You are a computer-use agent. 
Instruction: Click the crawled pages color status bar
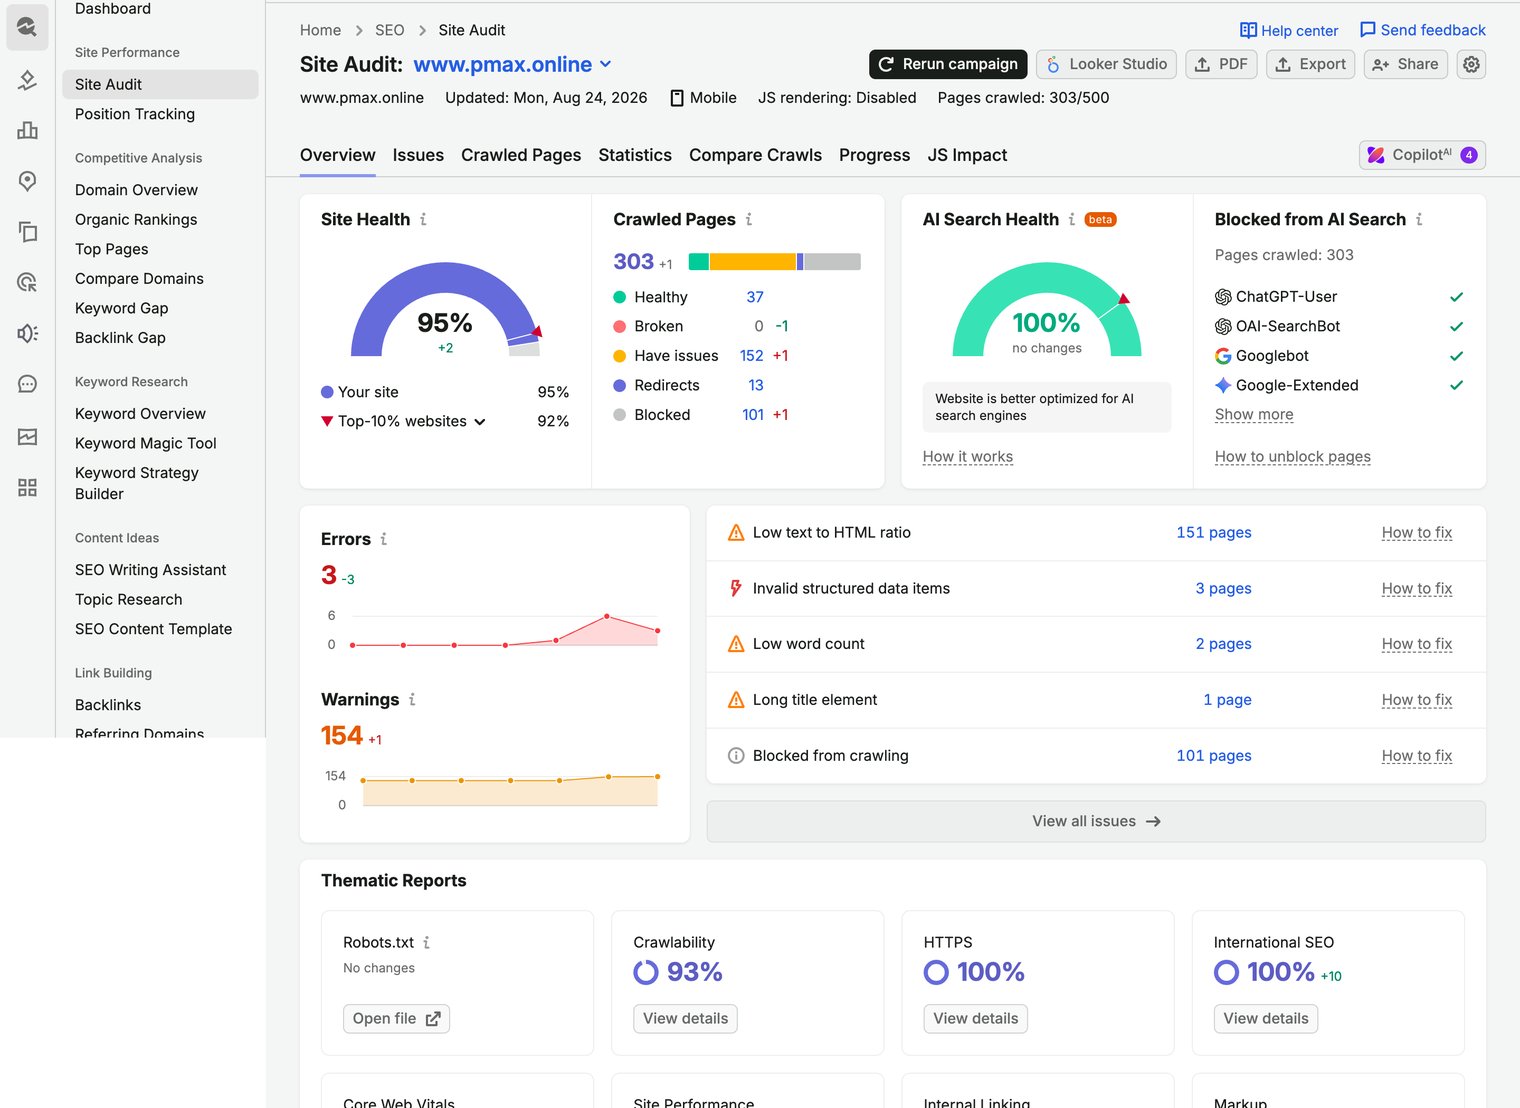point(774,262)
